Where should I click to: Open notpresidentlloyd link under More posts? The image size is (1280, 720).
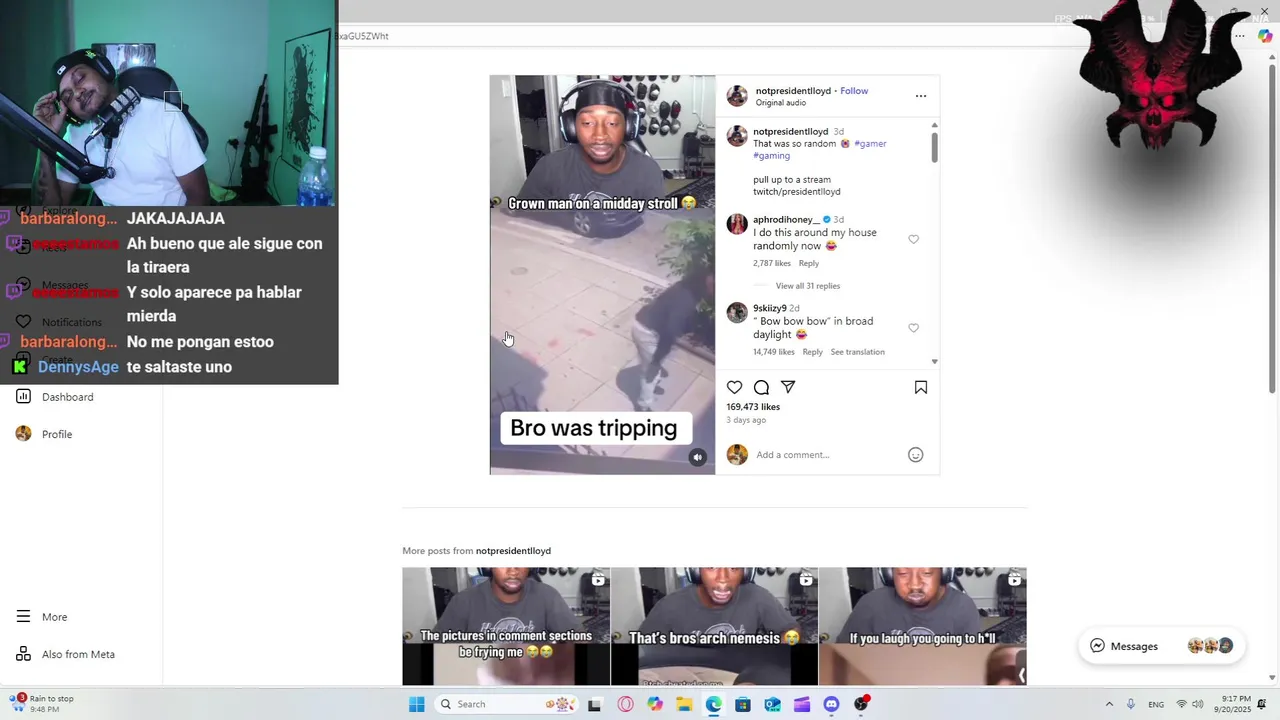[x=513, y=551]
